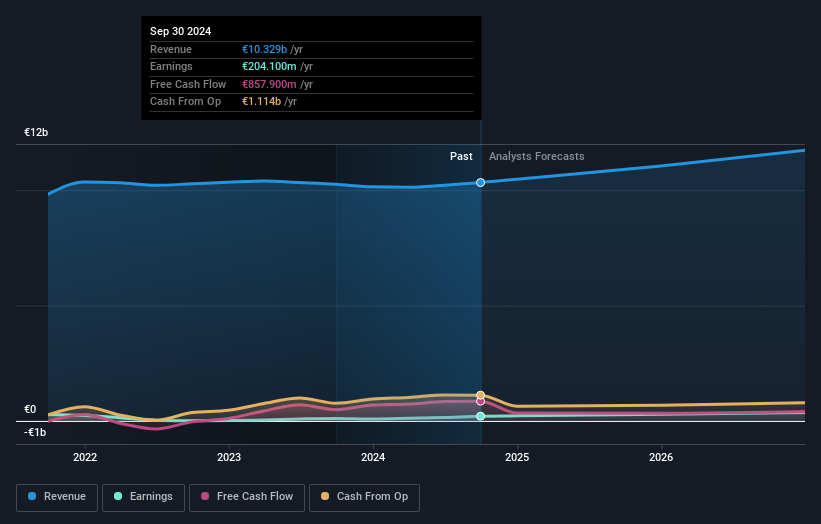Click the Analysts Forecasts label

[537, 156]
